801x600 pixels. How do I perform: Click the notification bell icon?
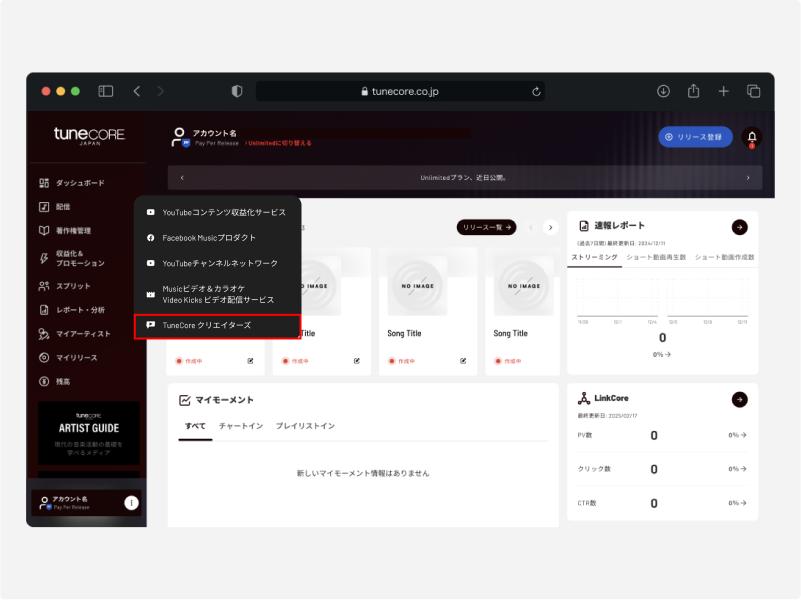(752, 137)
